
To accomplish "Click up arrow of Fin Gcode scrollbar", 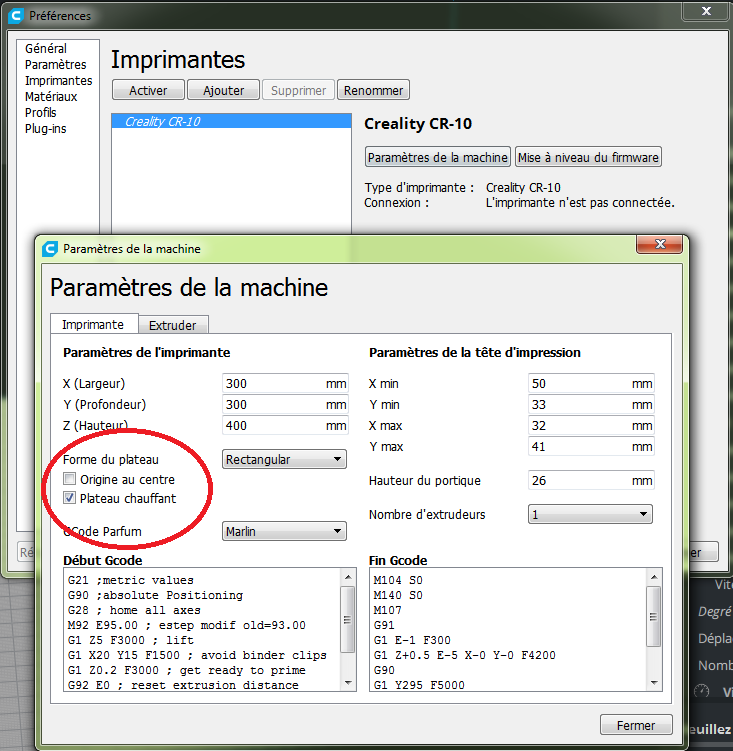I will [654, 577].
